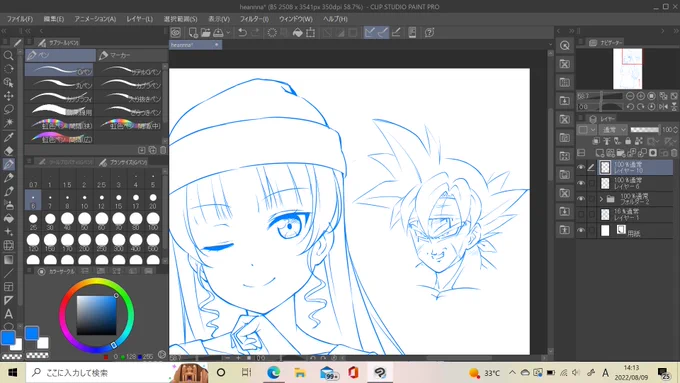Hide レイヤー 10 with its eye icon
This screenshot has height=383, width=680.
[581, 167]
